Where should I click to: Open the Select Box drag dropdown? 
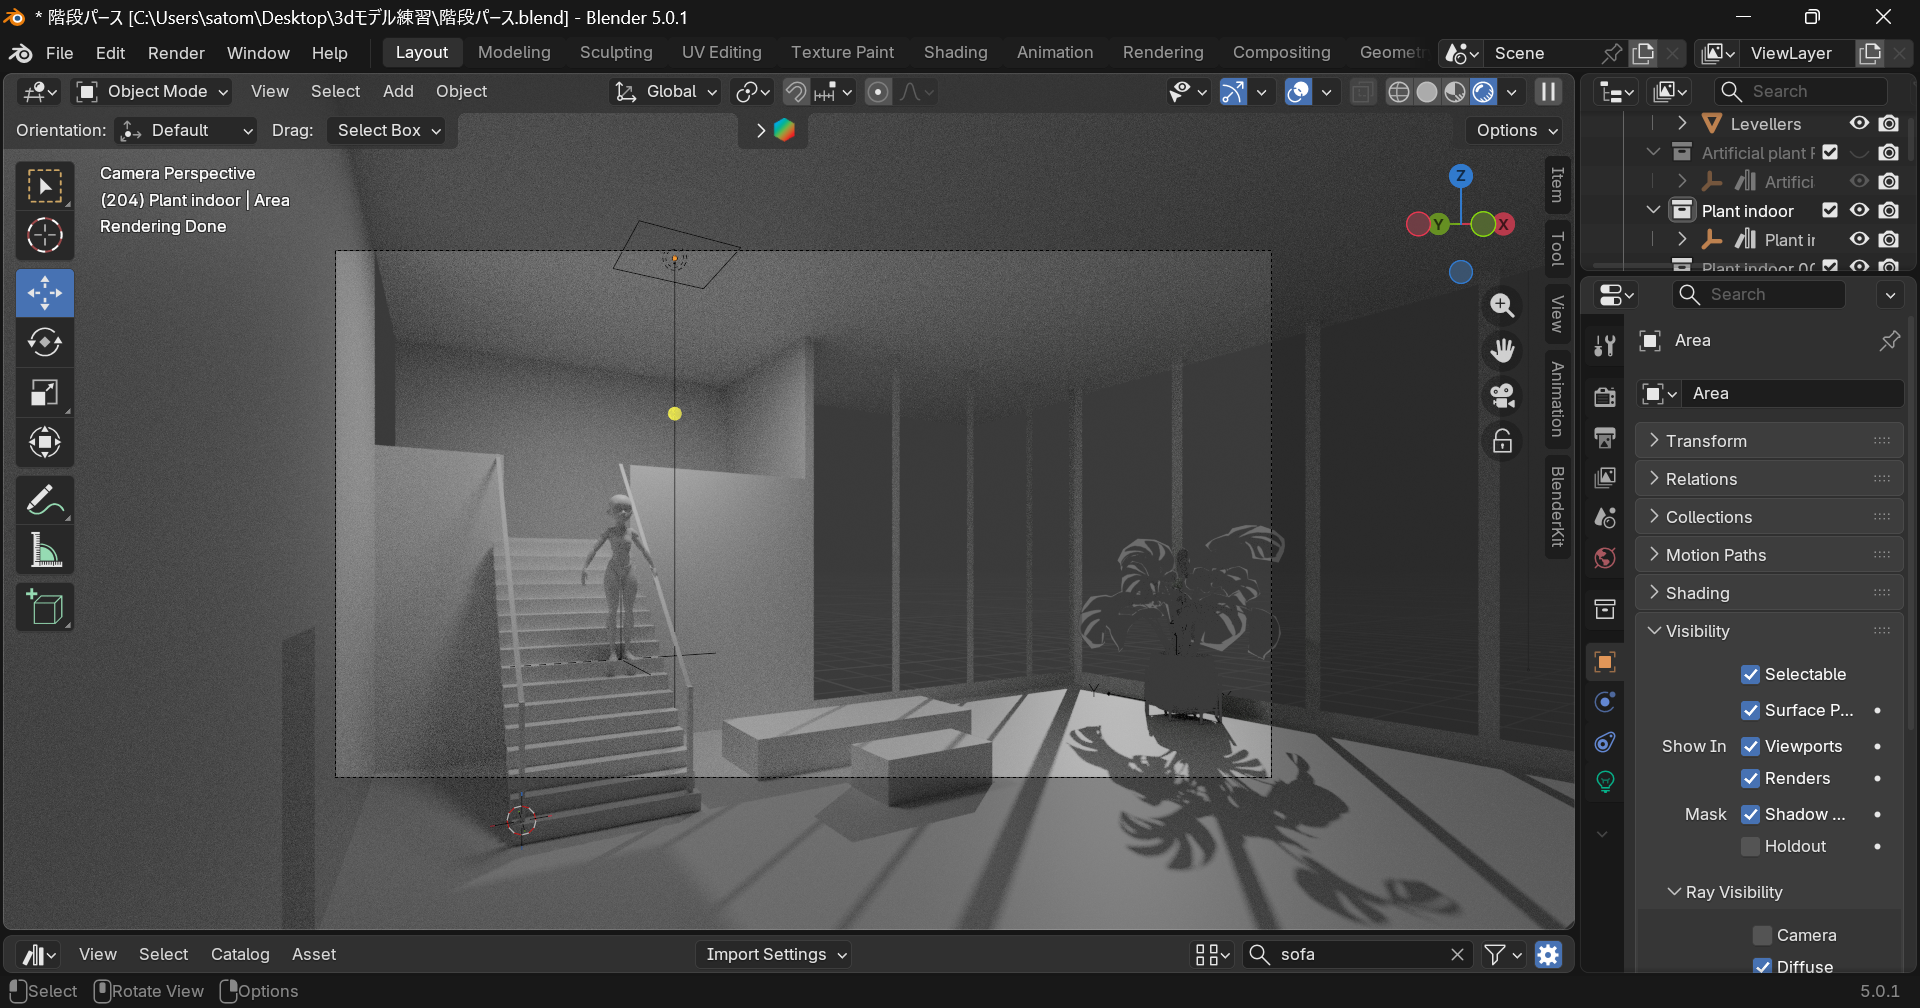388,131
